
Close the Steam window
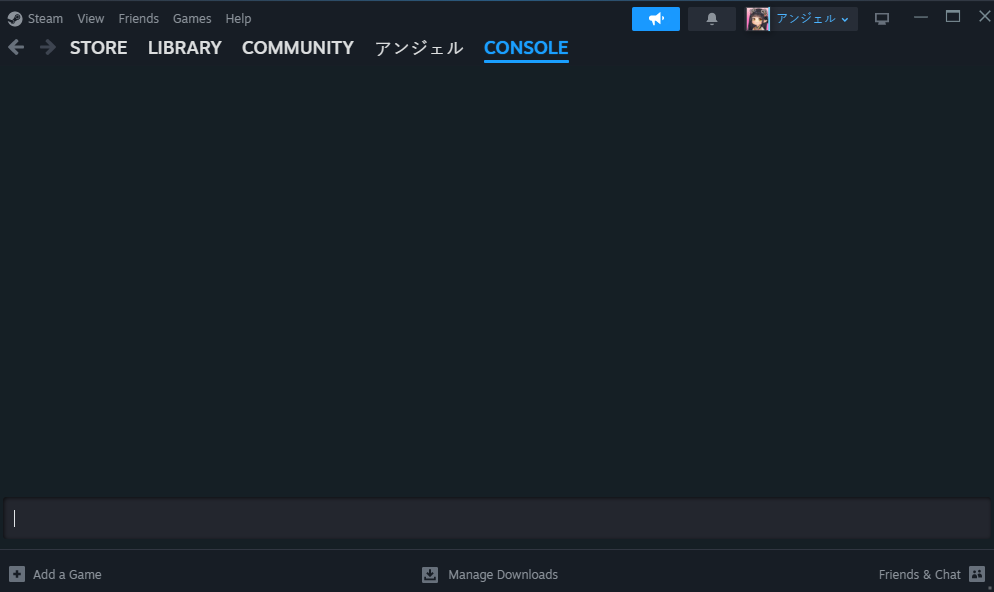pos(984,17)
